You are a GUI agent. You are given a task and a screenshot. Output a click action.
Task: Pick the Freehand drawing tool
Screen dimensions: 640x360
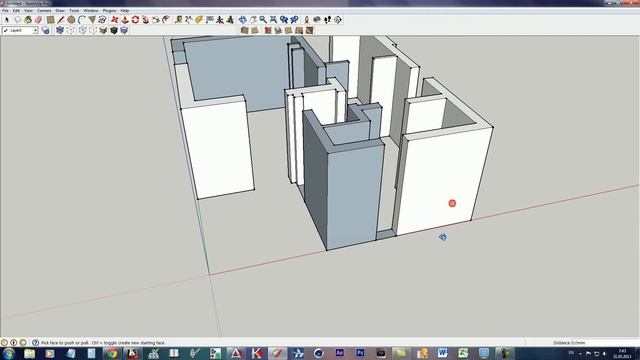coord(102,20)
